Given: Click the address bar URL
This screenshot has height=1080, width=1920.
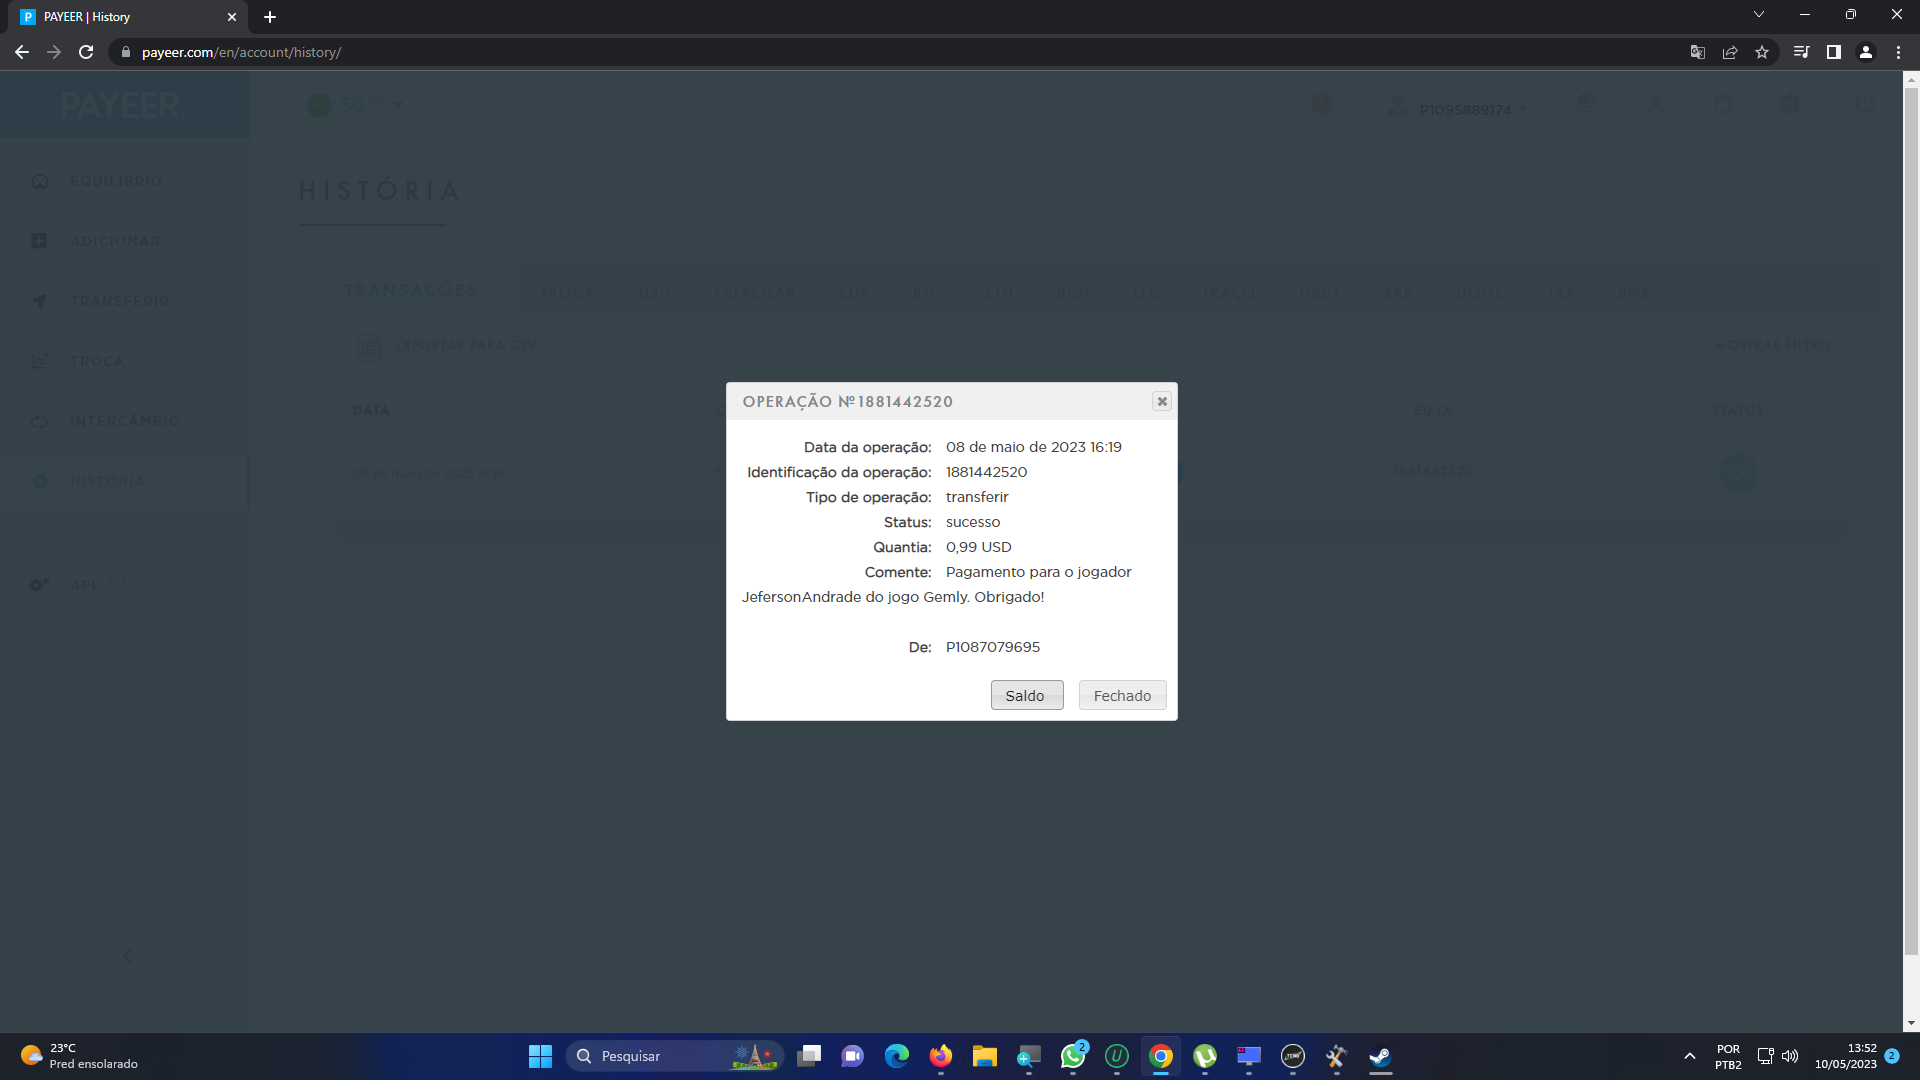Looking at the screenshot, I should 240,52.
